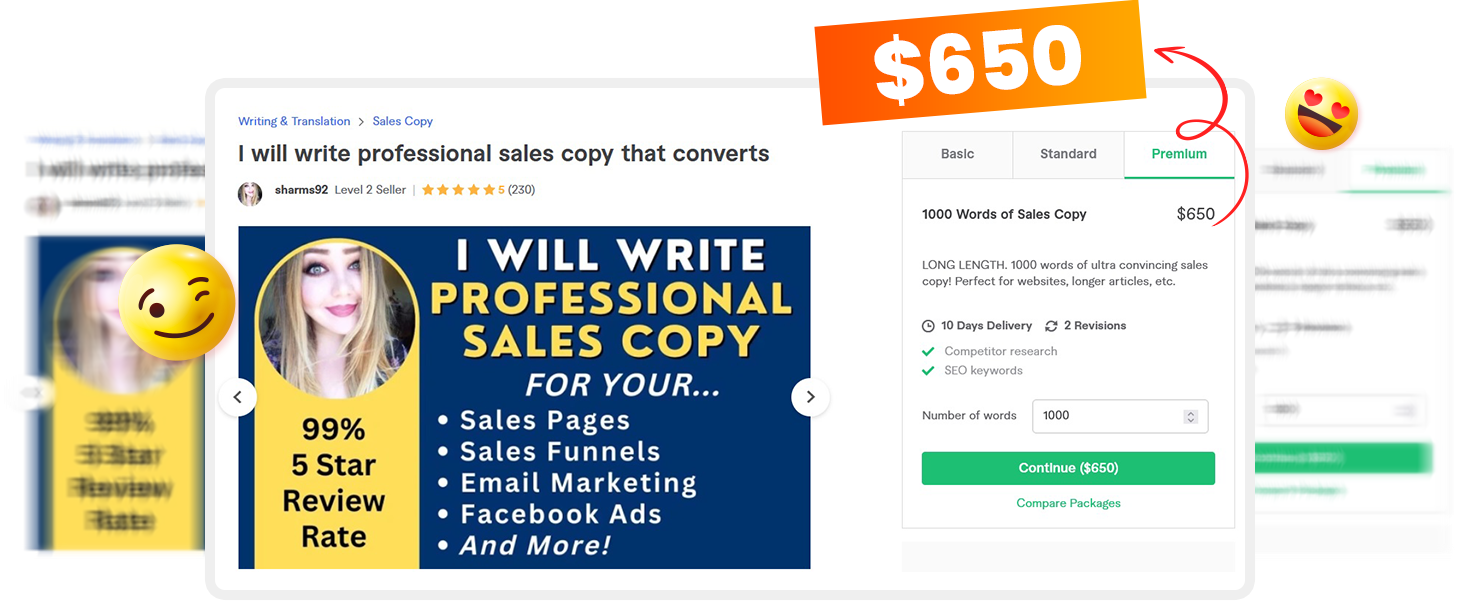Click sharms92 seller avatar photo
Screen dimensions: 1460x601
[250, 194]
